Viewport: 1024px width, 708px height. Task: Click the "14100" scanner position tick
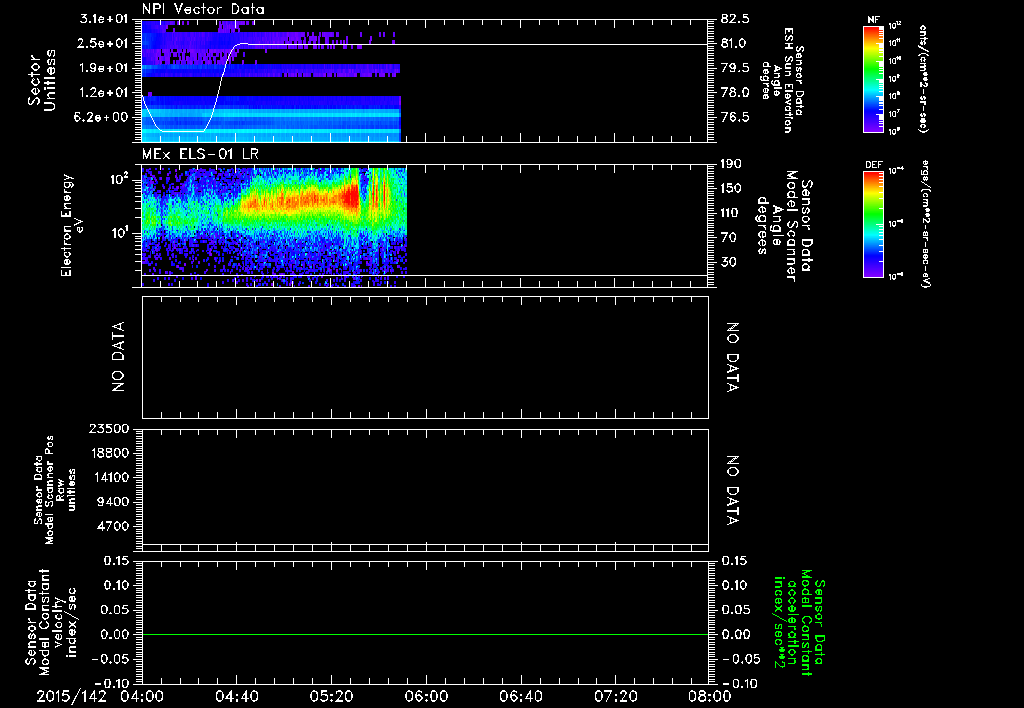click(x=110, y=477)
